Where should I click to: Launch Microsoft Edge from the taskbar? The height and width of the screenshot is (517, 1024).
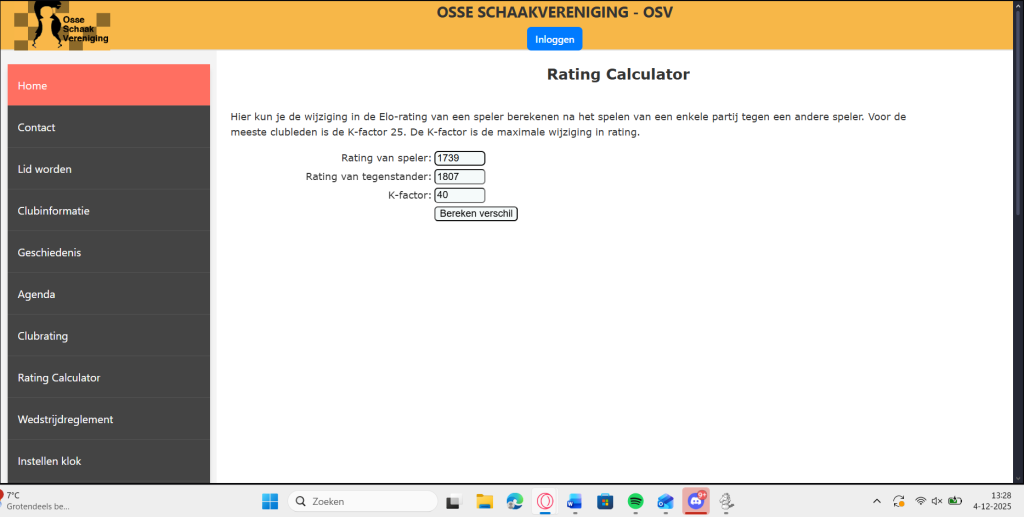(514, 501)
